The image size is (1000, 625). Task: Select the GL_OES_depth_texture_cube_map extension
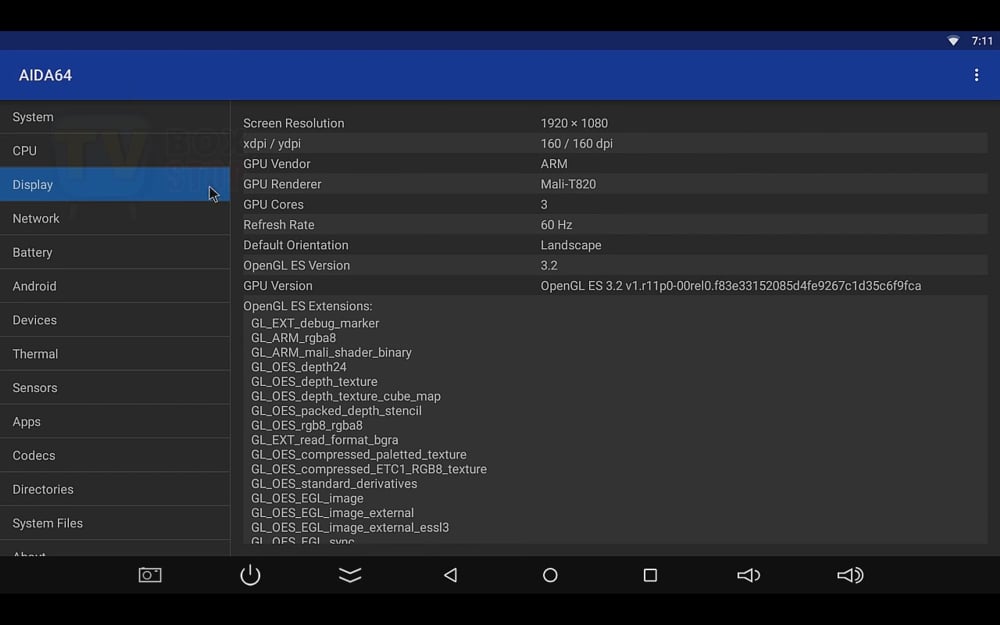coord(346,397)
